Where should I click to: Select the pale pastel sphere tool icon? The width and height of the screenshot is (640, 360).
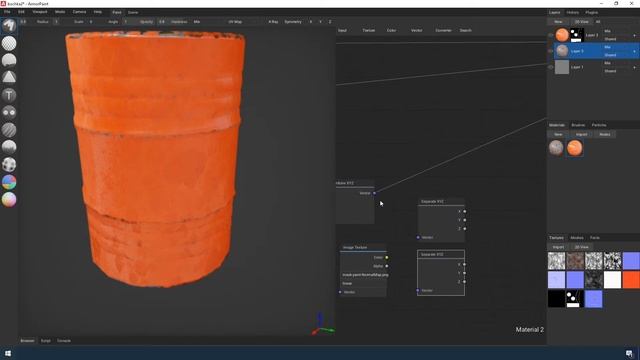tap(9, 200)
